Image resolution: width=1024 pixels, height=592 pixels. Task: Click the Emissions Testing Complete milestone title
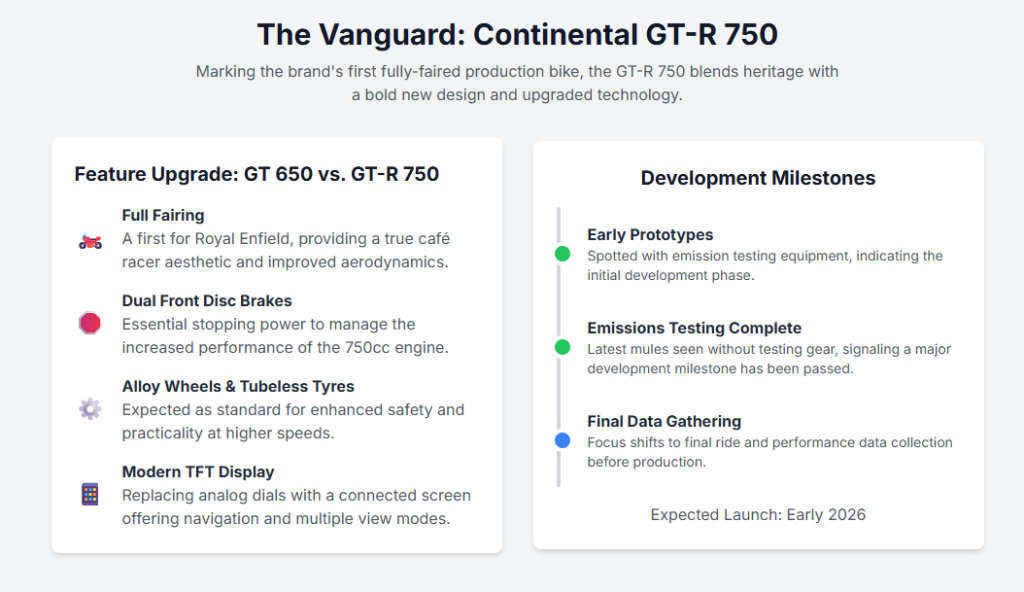coord(694,328)
